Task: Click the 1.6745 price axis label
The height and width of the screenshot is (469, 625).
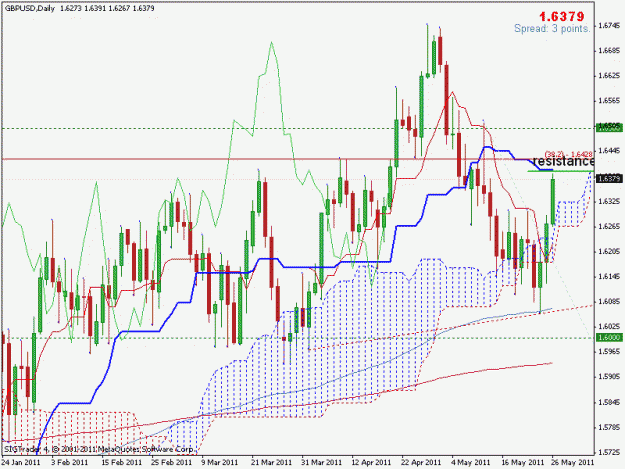Action: tap(609, 26)
